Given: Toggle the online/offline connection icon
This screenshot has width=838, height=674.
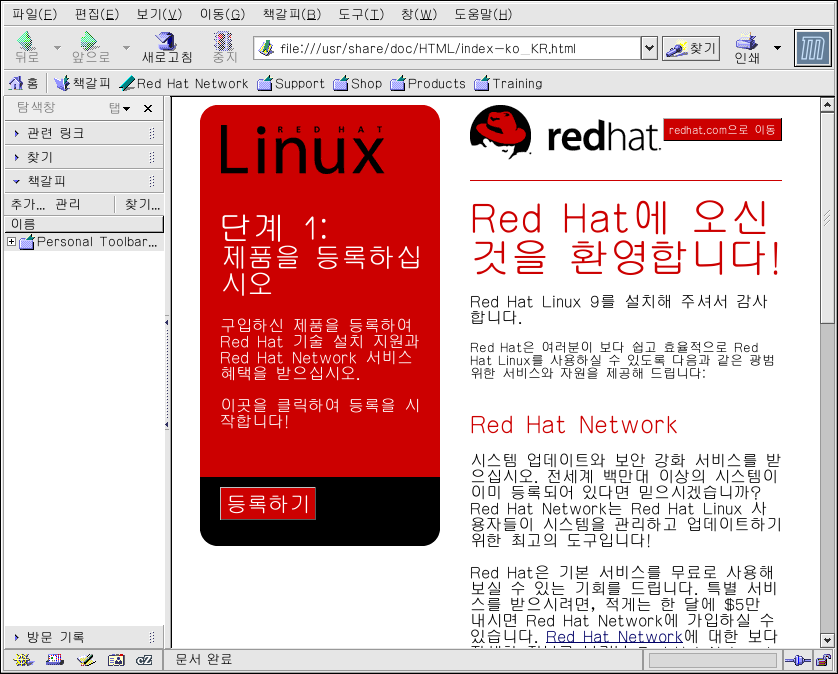Looking at the screenshot, I should (x=797, y=660).
